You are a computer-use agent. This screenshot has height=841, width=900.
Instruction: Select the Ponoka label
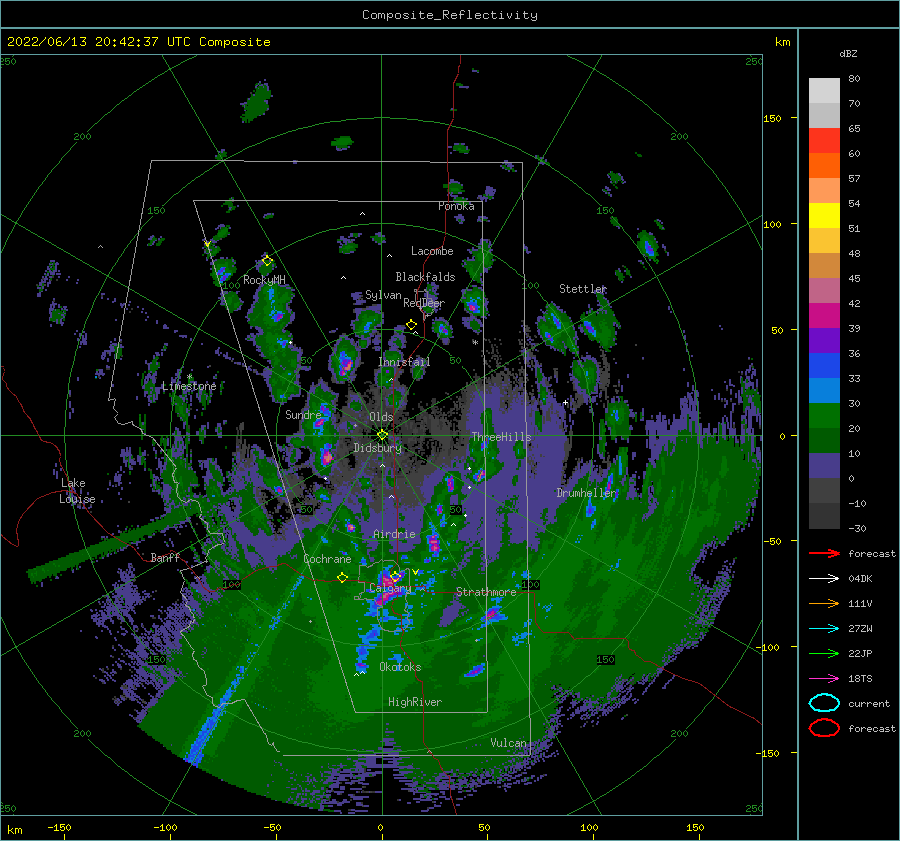(x=456, y=206)
